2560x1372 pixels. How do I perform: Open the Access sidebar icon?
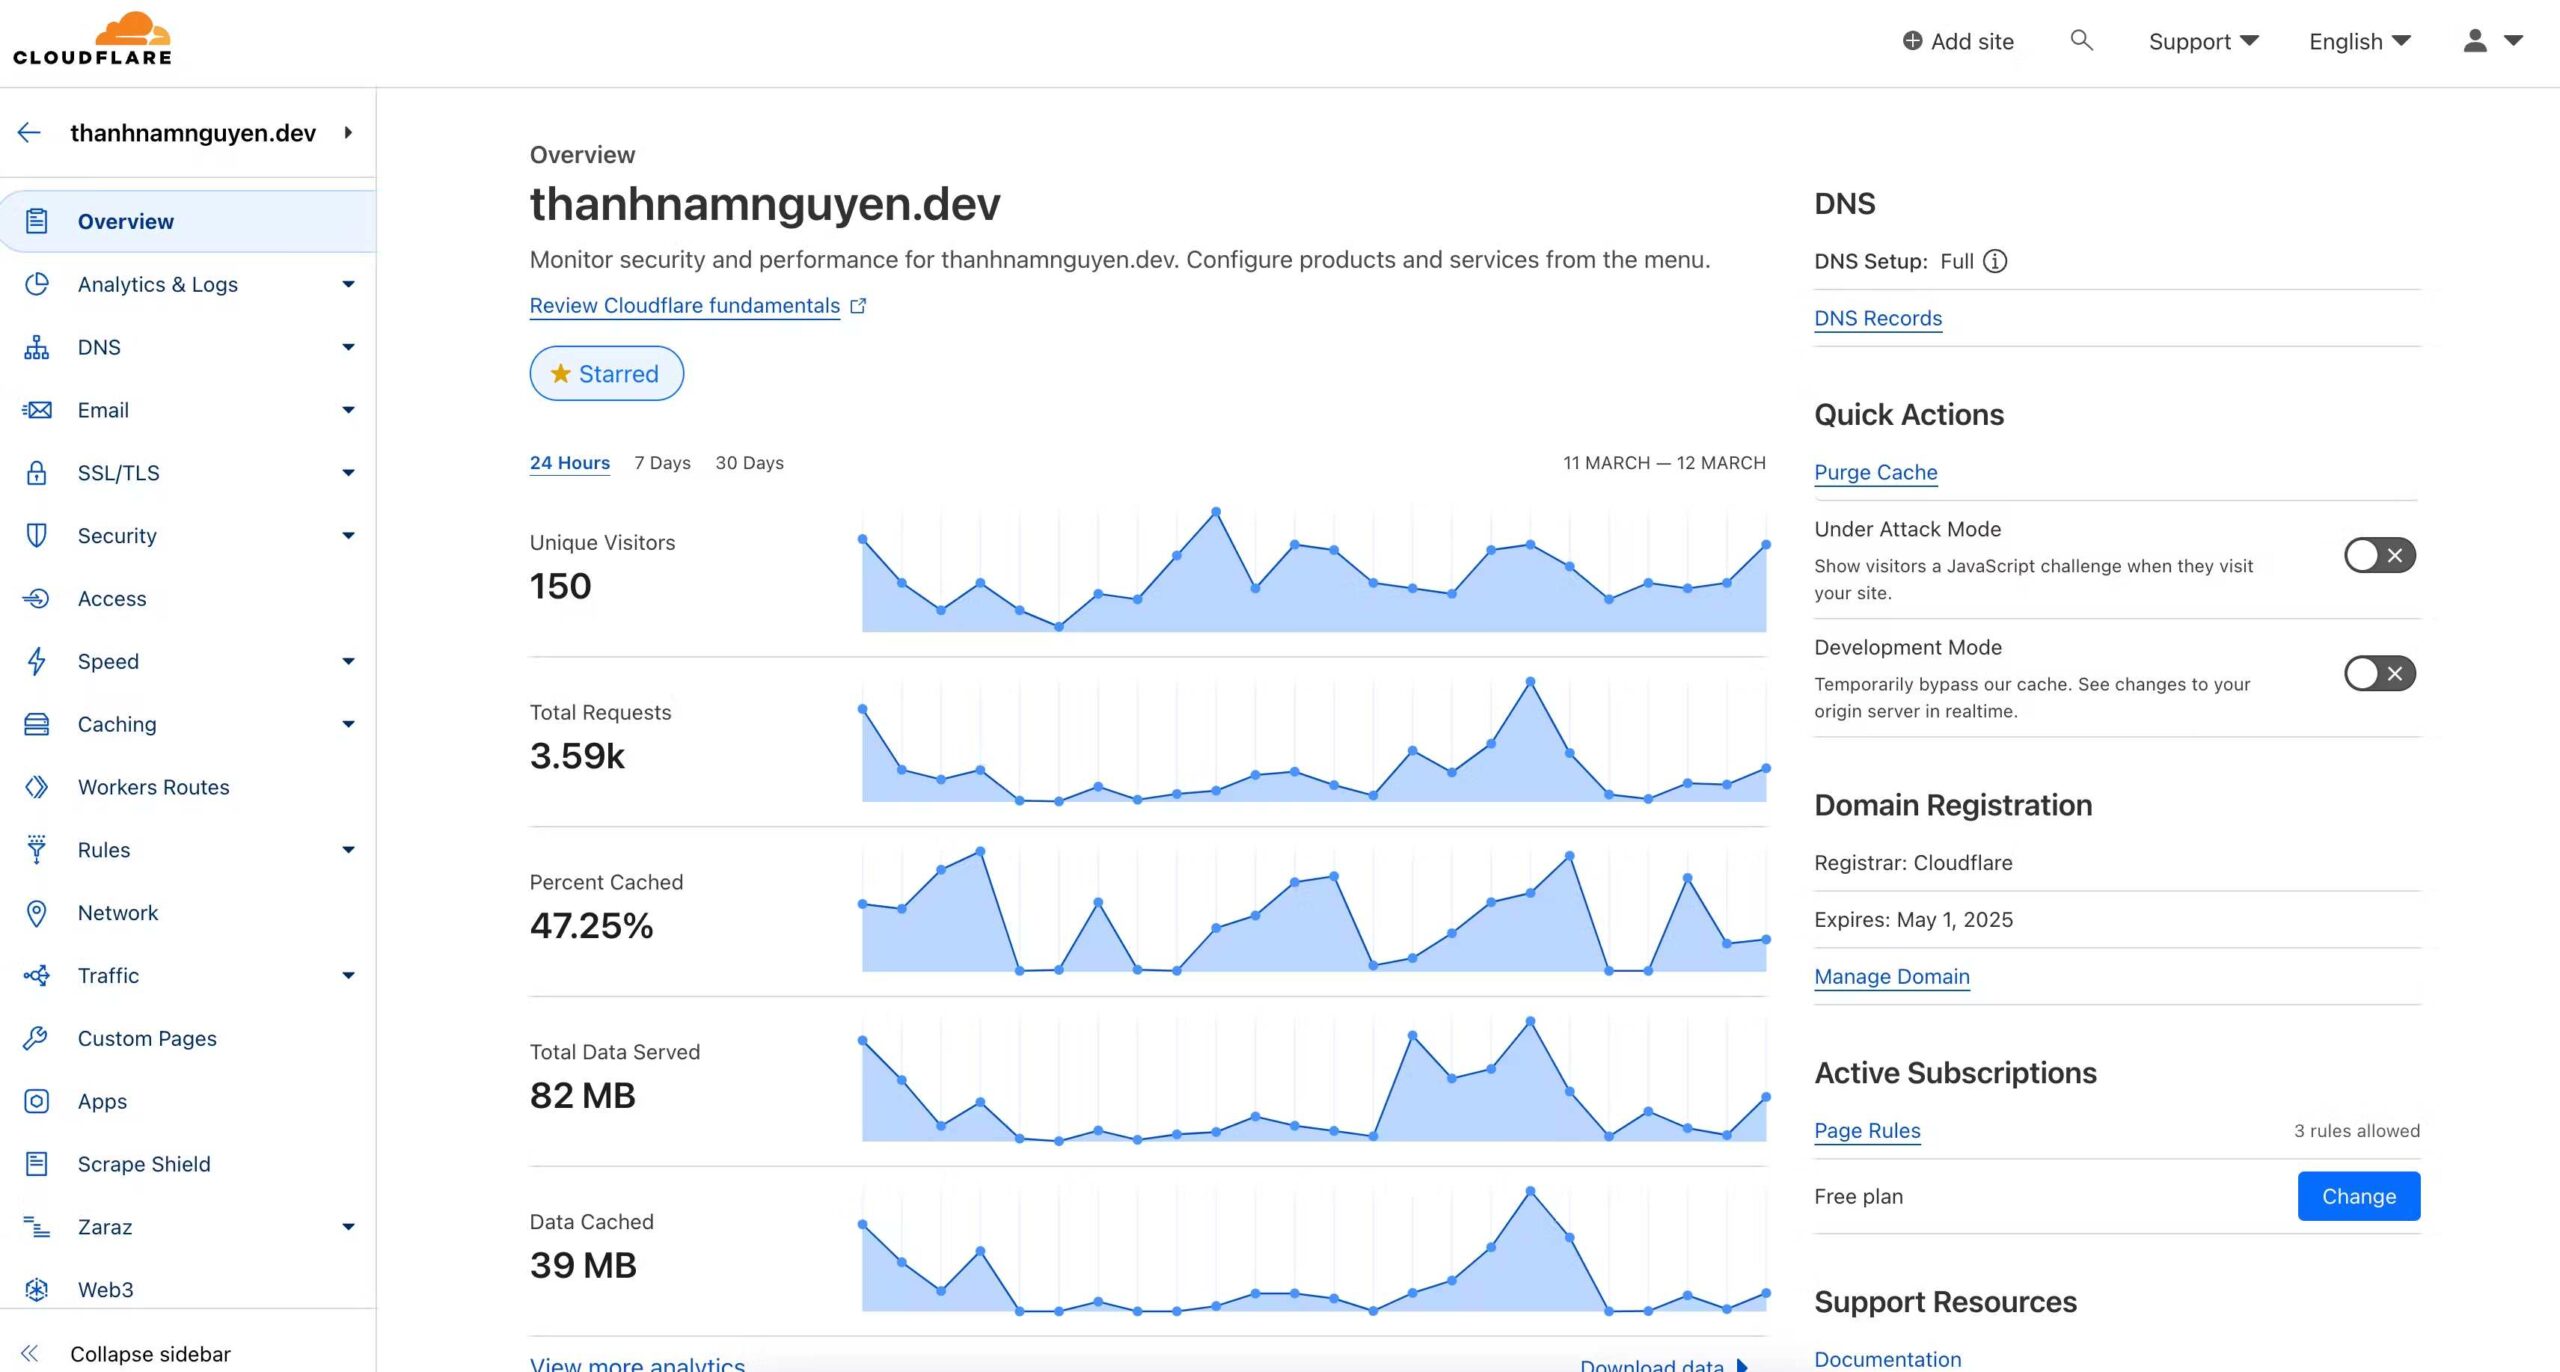36,598
